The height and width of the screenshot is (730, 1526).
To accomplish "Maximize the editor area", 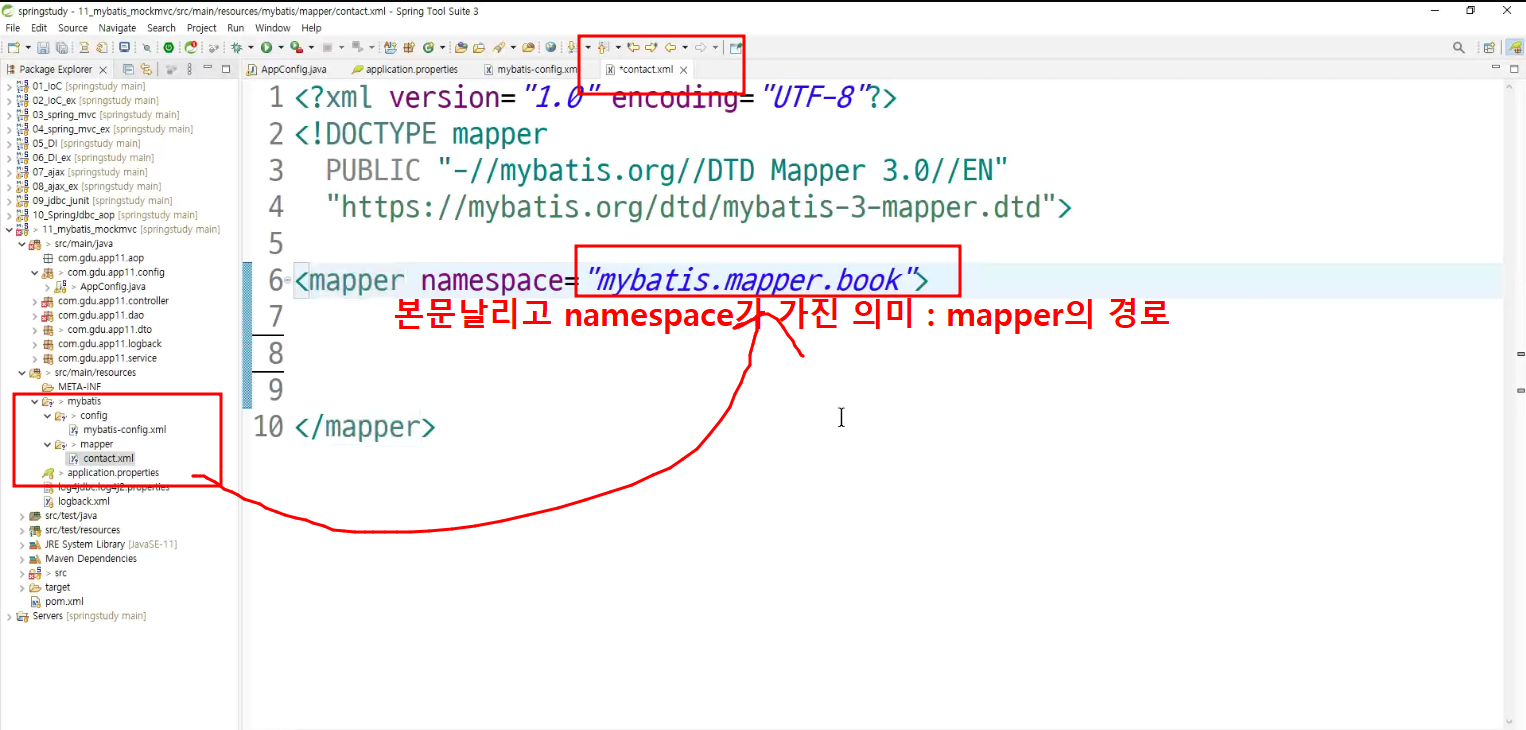I will (x=1515, y=68).
